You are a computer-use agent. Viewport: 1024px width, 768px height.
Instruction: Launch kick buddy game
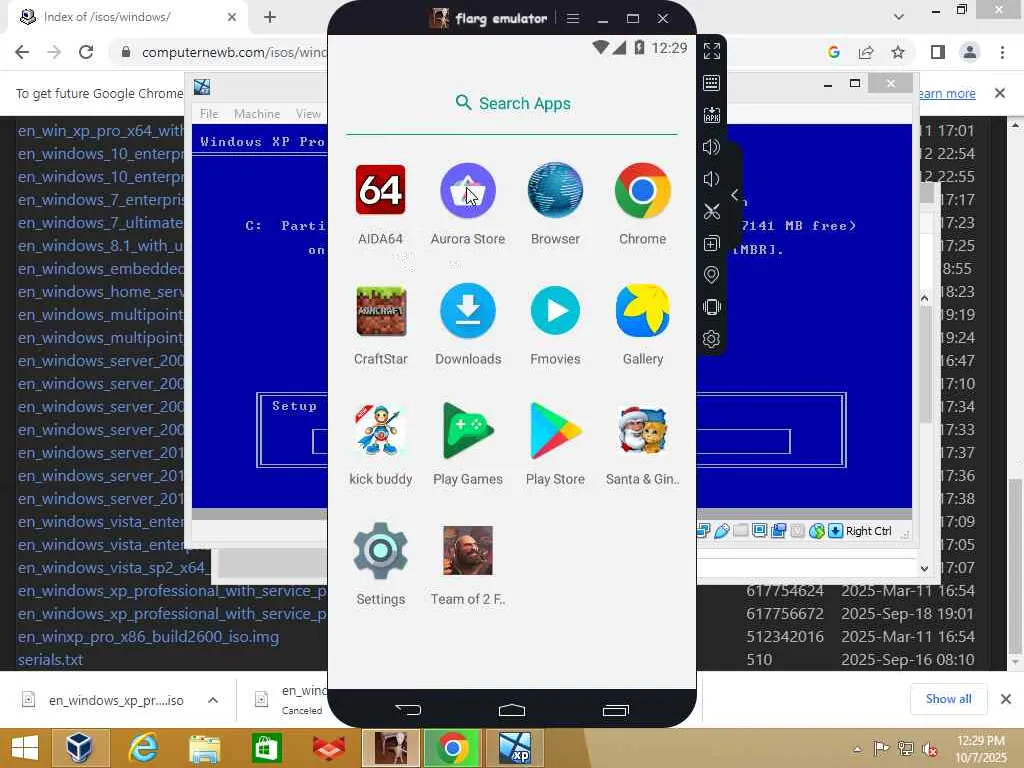tap(380, 431)
